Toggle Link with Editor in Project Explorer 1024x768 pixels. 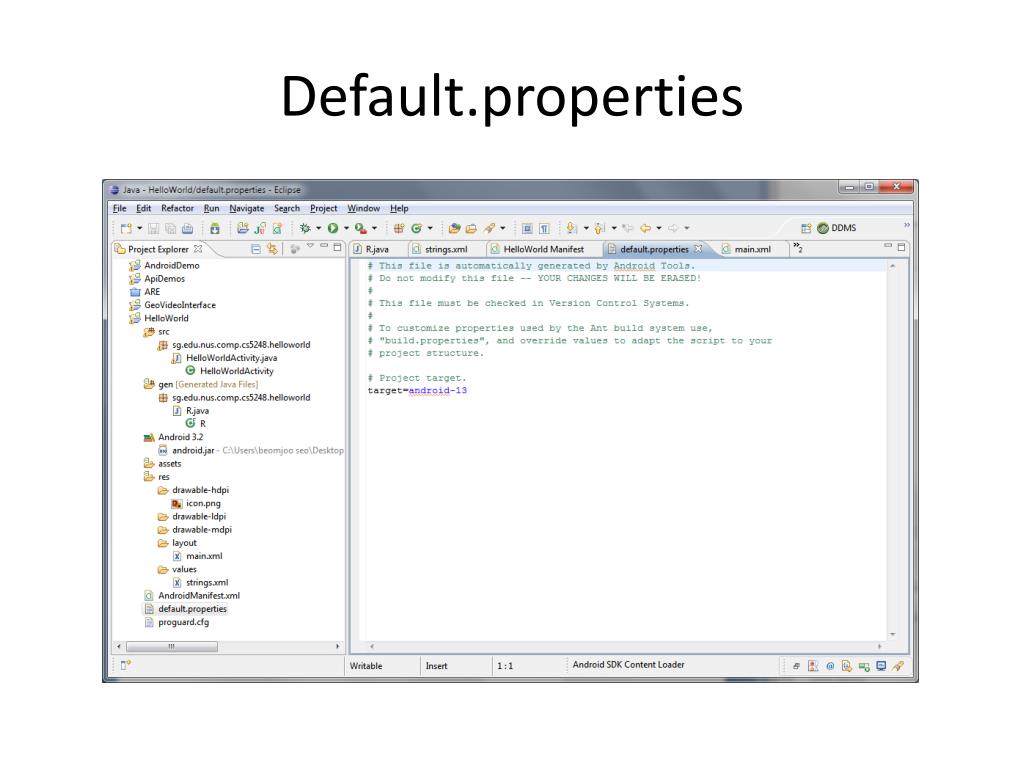click(x=272, y=249)
